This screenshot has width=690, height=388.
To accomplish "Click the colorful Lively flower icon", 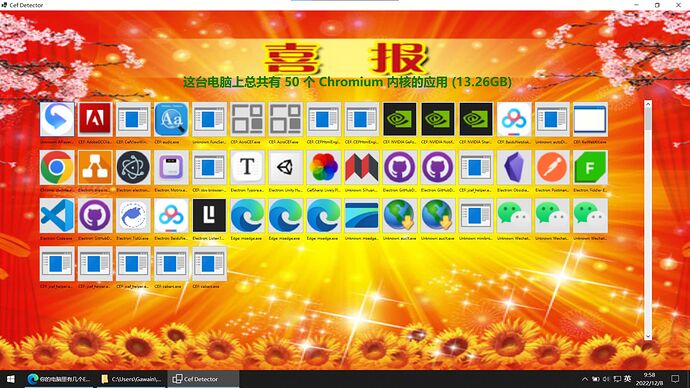I will (323, 167).
